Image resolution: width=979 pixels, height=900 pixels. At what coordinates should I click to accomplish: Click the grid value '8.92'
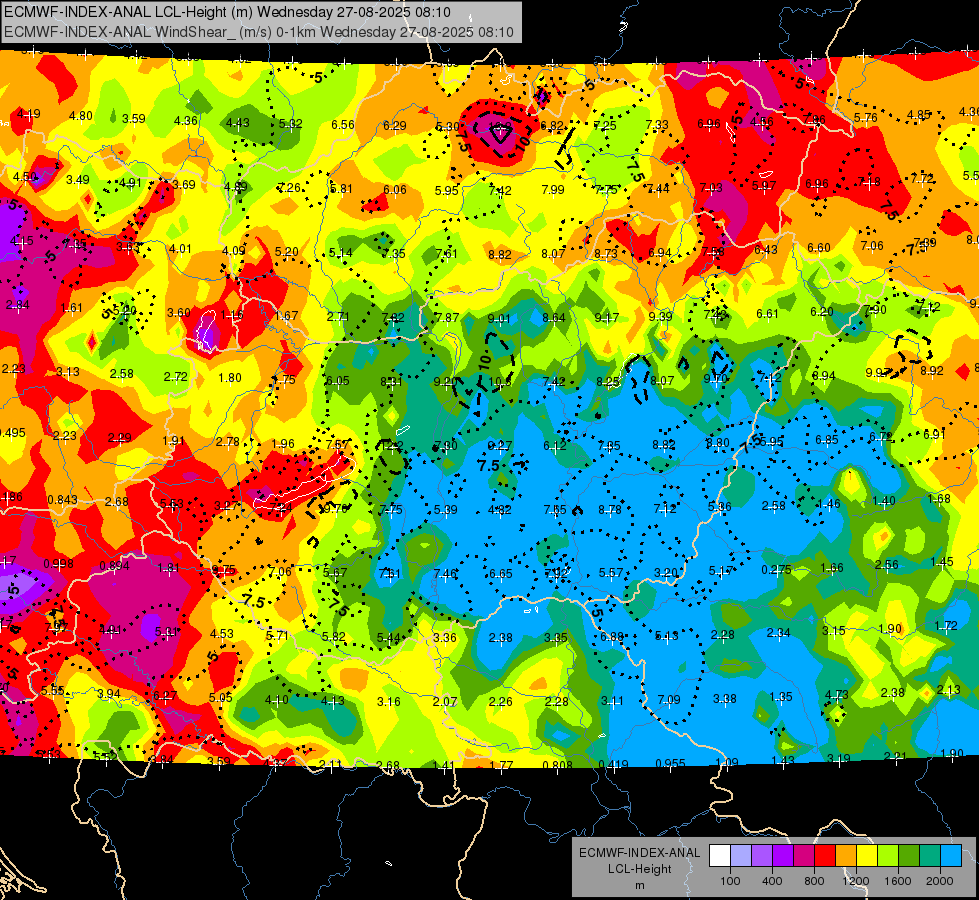click(x=932, y=370)
